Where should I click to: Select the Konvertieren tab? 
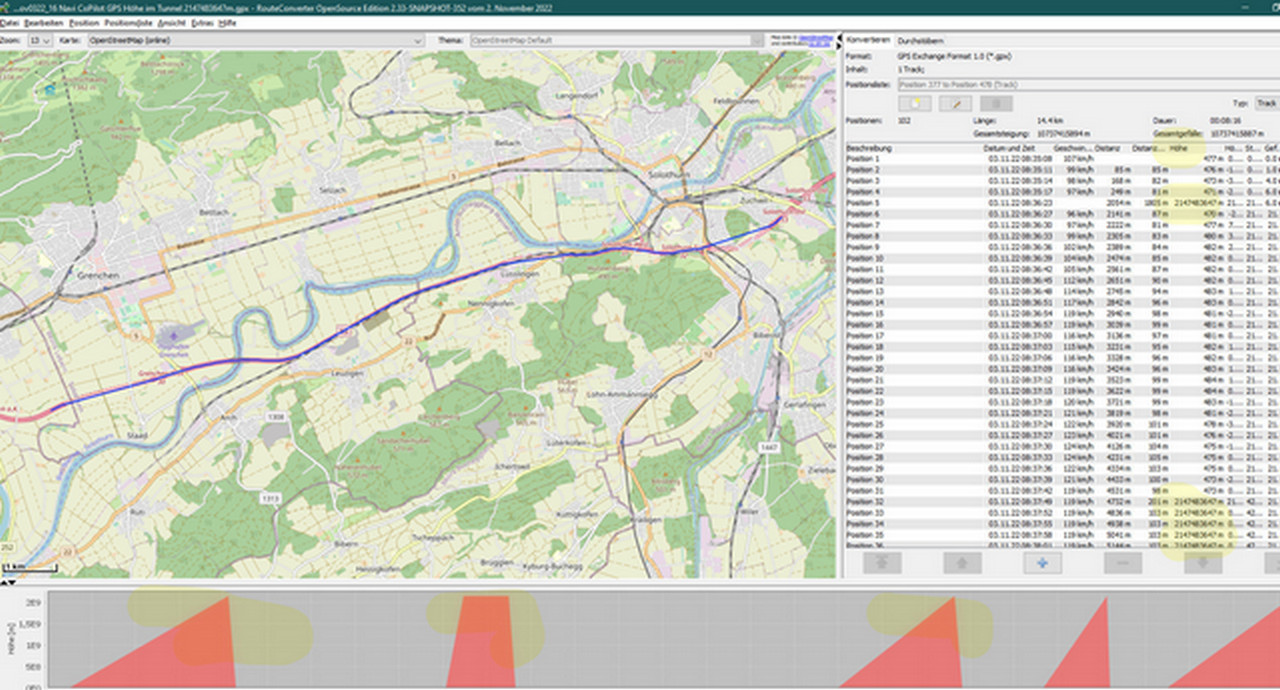868,41
